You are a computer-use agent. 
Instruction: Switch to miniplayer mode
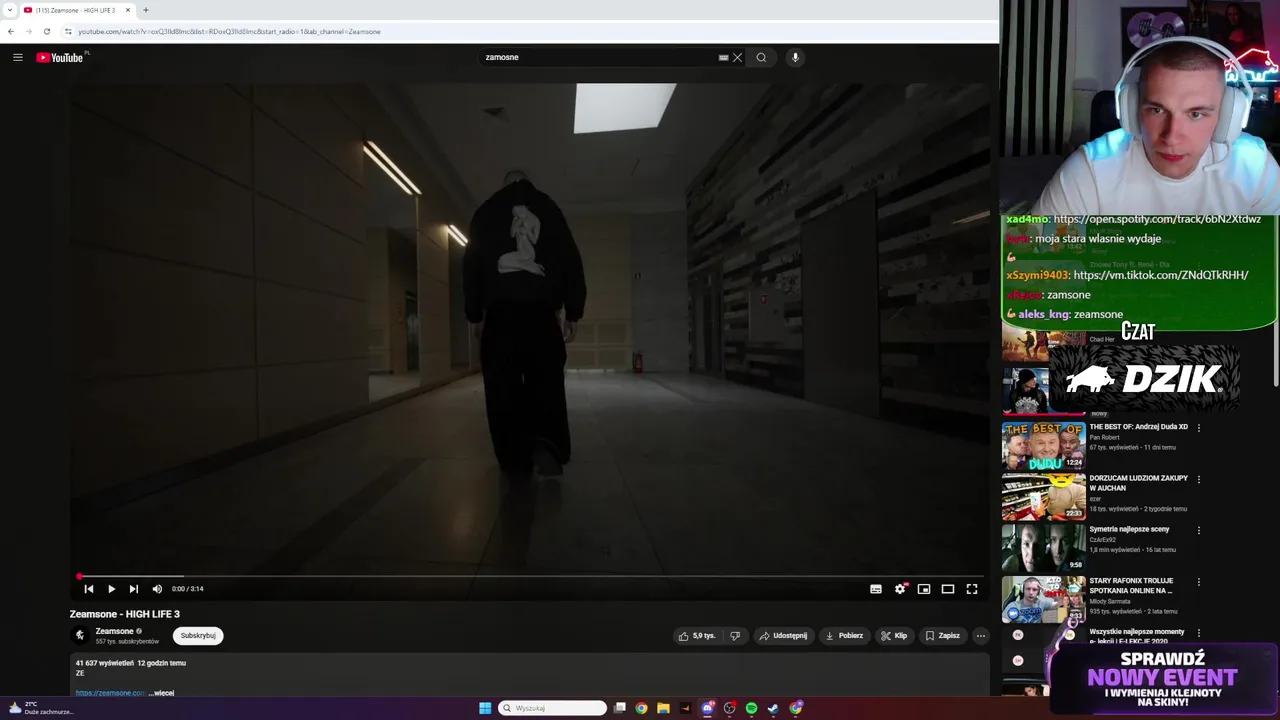click(924, 589)
